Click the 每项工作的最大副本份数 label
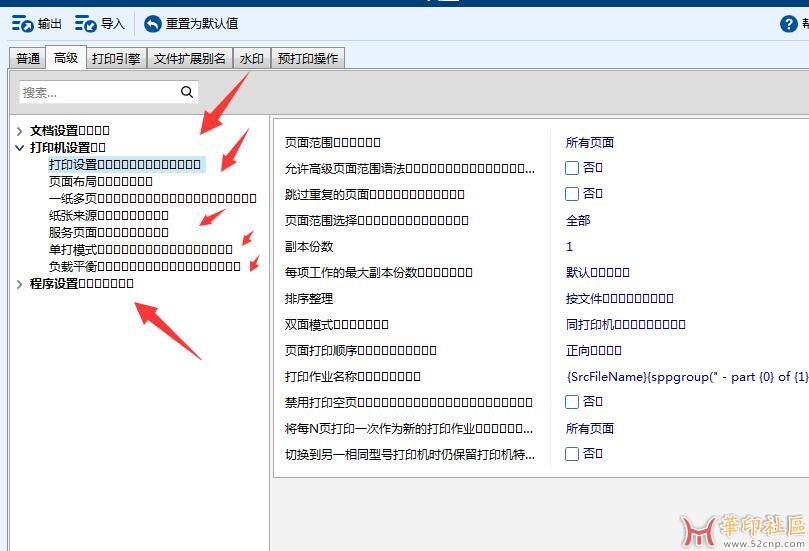809x551 pixels. point(379,272)
